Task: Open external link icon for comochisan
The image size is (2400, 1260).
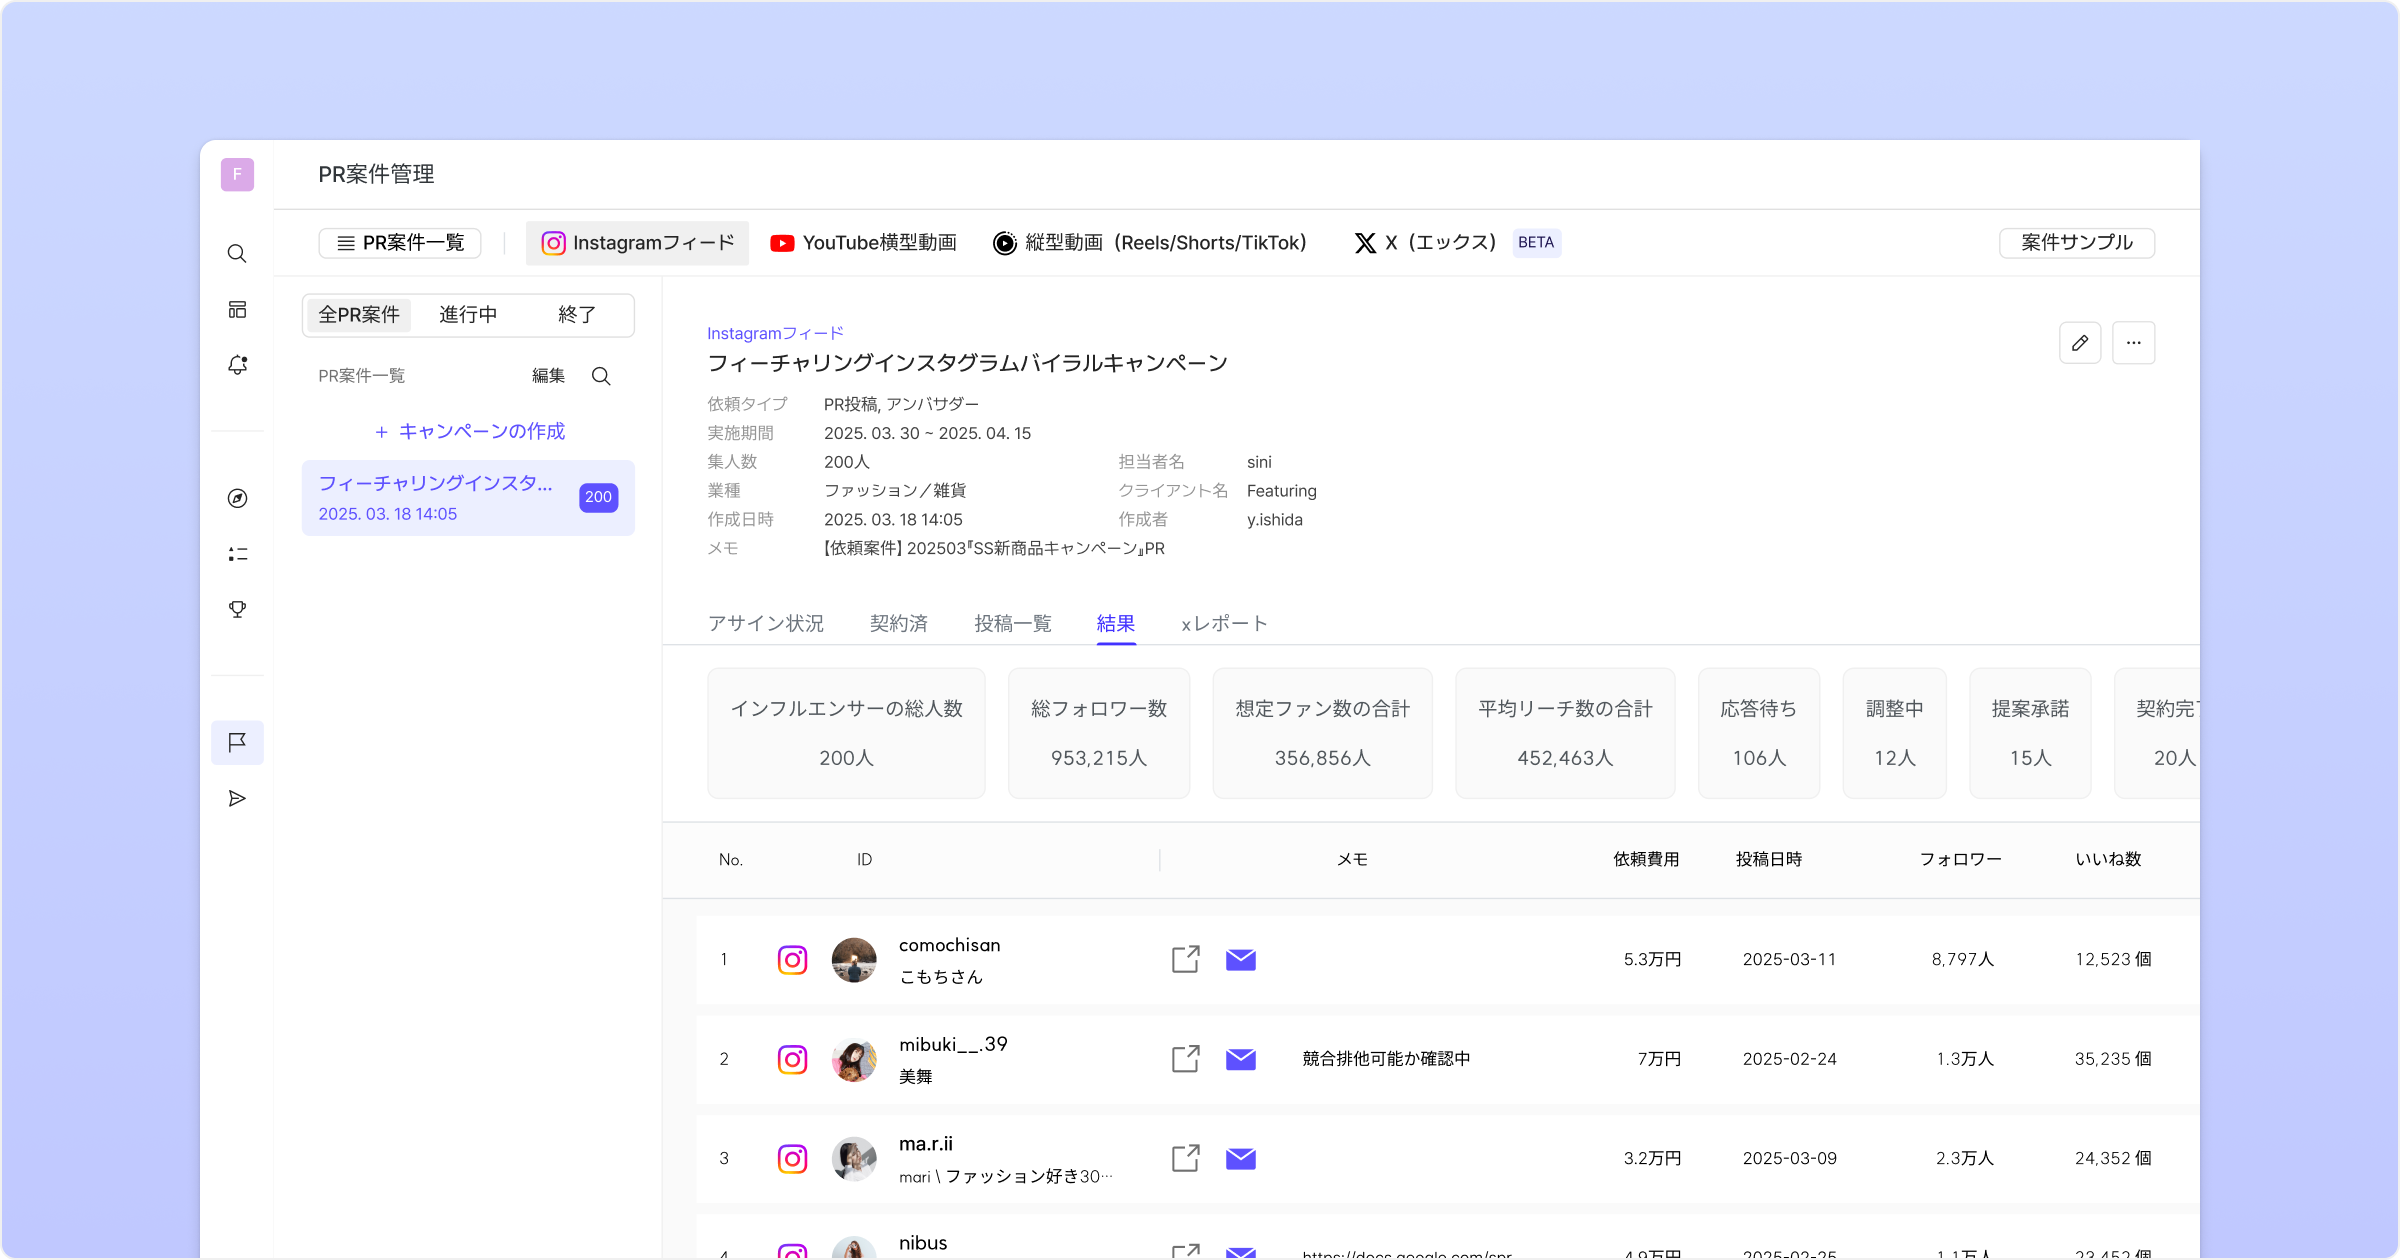Action: pyautogui.click(x=1185, y=959)
